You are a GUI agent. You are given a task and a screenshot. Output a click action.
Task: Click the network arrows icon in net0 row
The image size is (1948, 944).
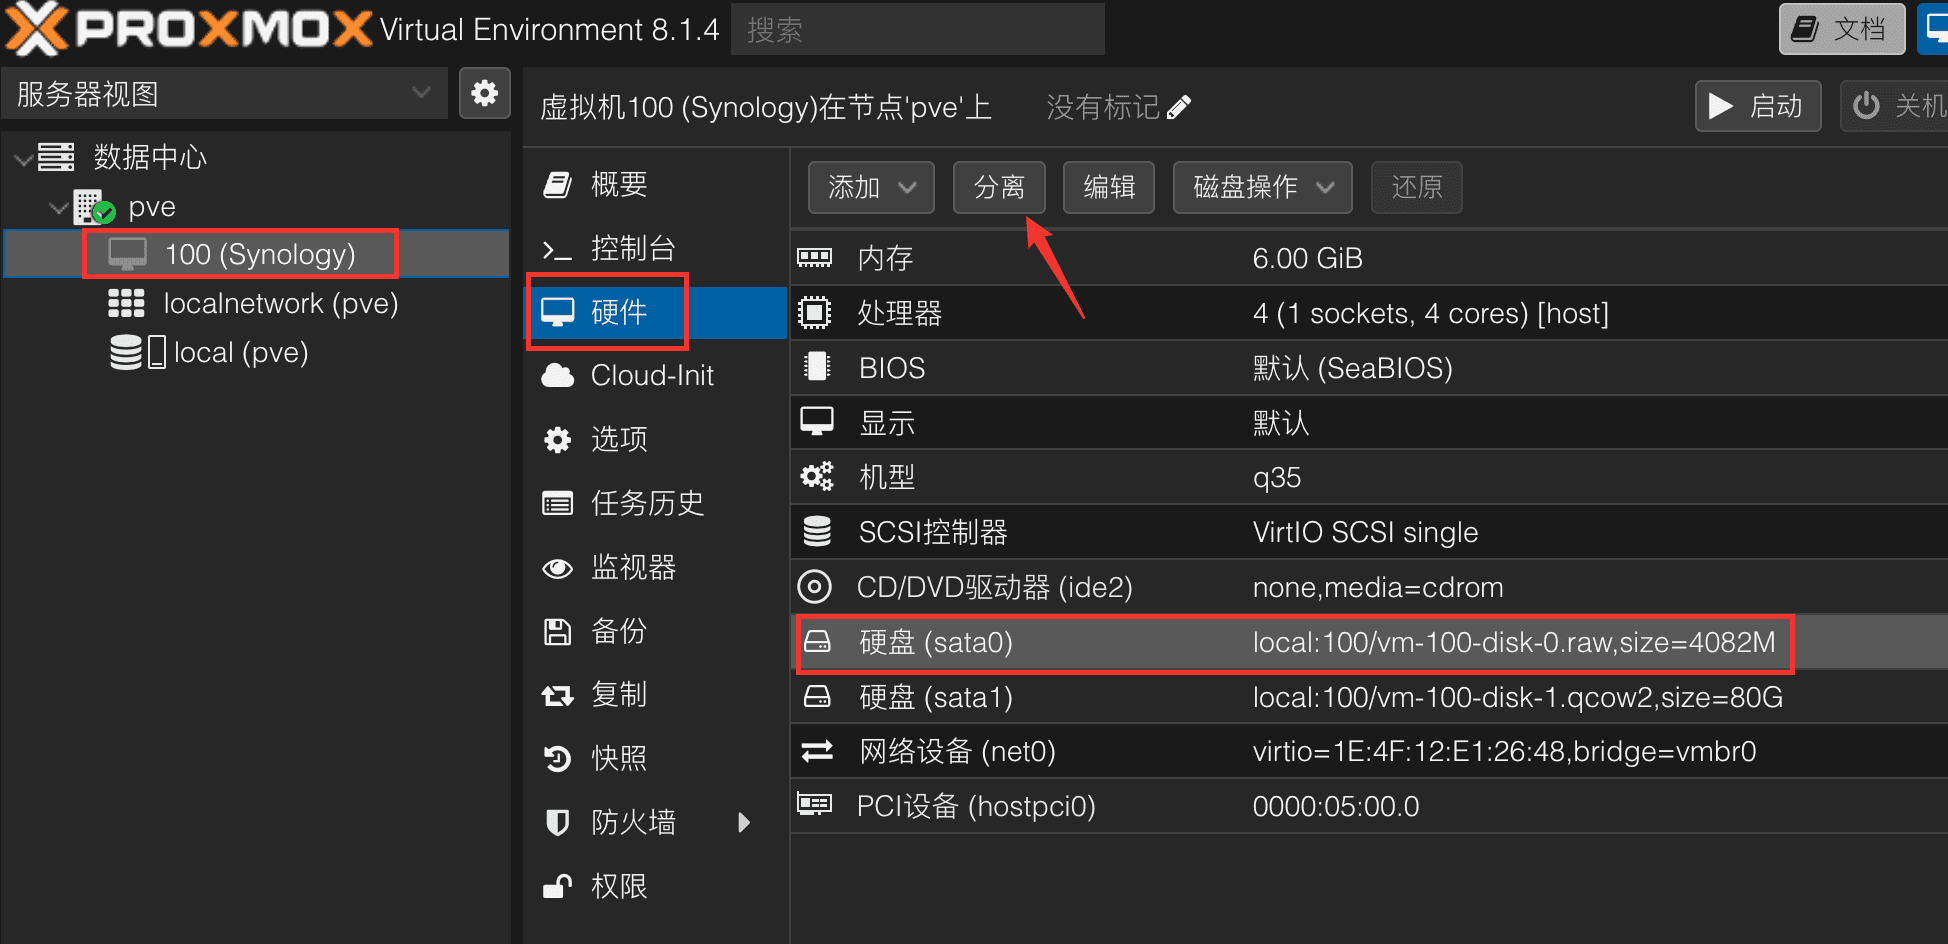coord(817,751)
